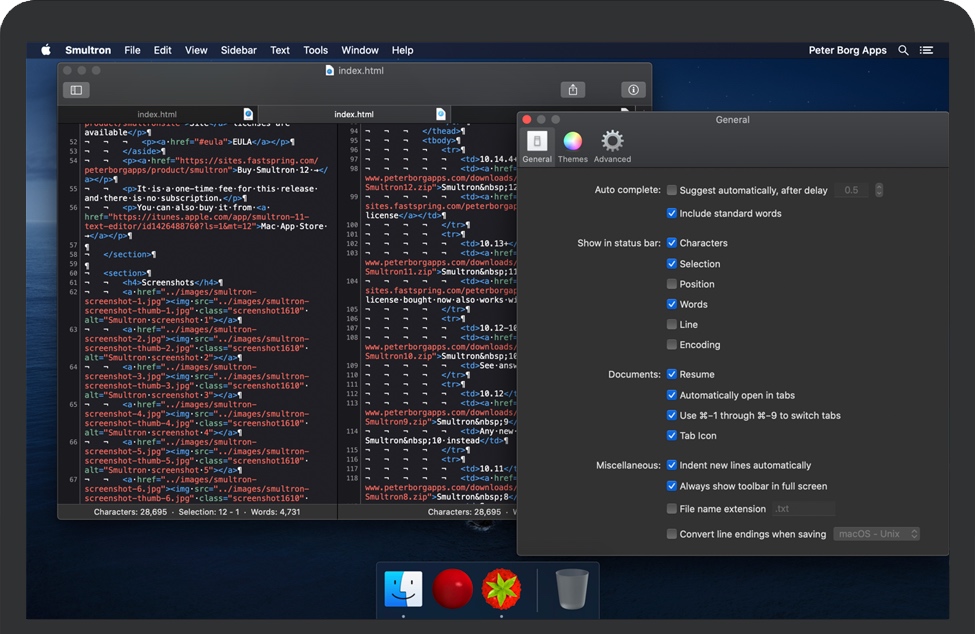Enable Suggest automatically, after delay
975x634 pixels.
672,190
